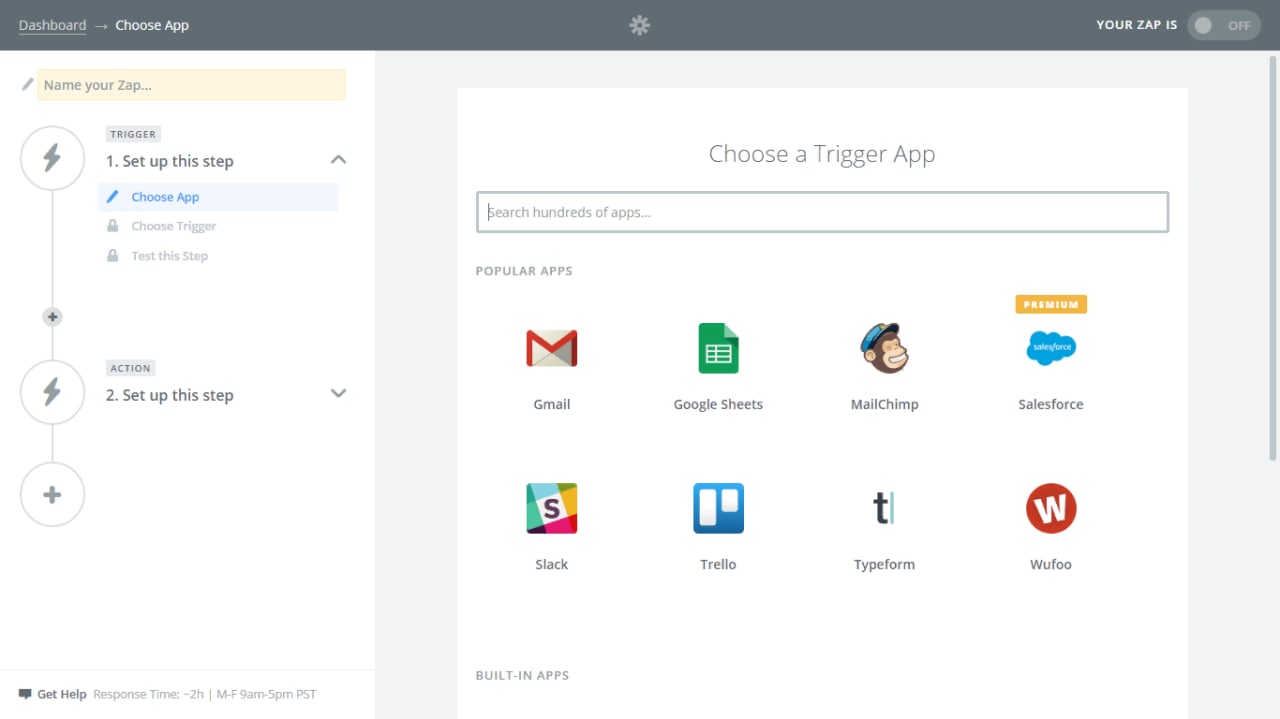
Task: Click the trigger step lightning bolt circle
Action: click(52, 158)
